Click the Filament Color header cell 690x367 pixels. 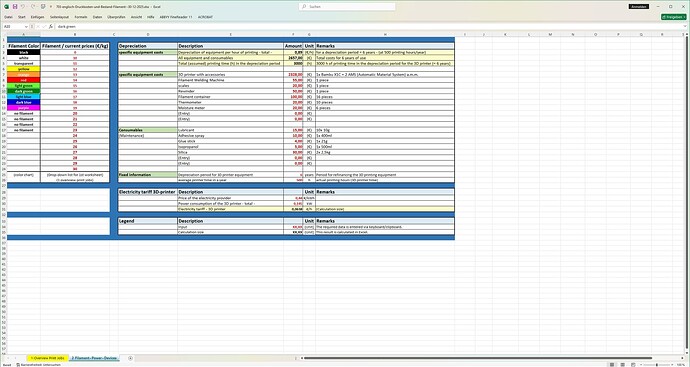pyautogui.click(x=24, y=46)
